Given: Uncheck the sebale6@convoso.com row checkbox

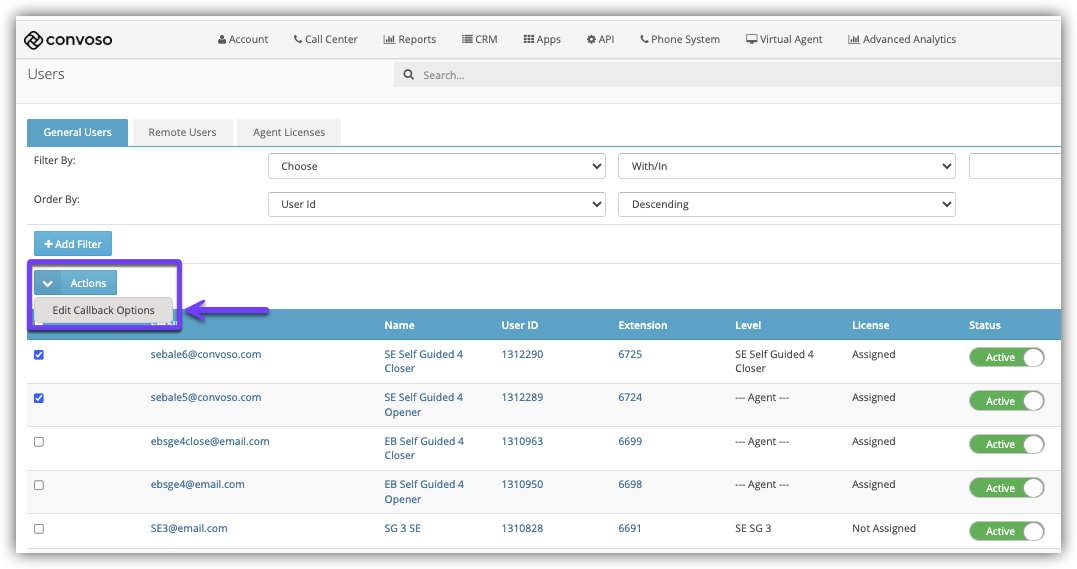Looking at the screenshot, I should point(39,355).
